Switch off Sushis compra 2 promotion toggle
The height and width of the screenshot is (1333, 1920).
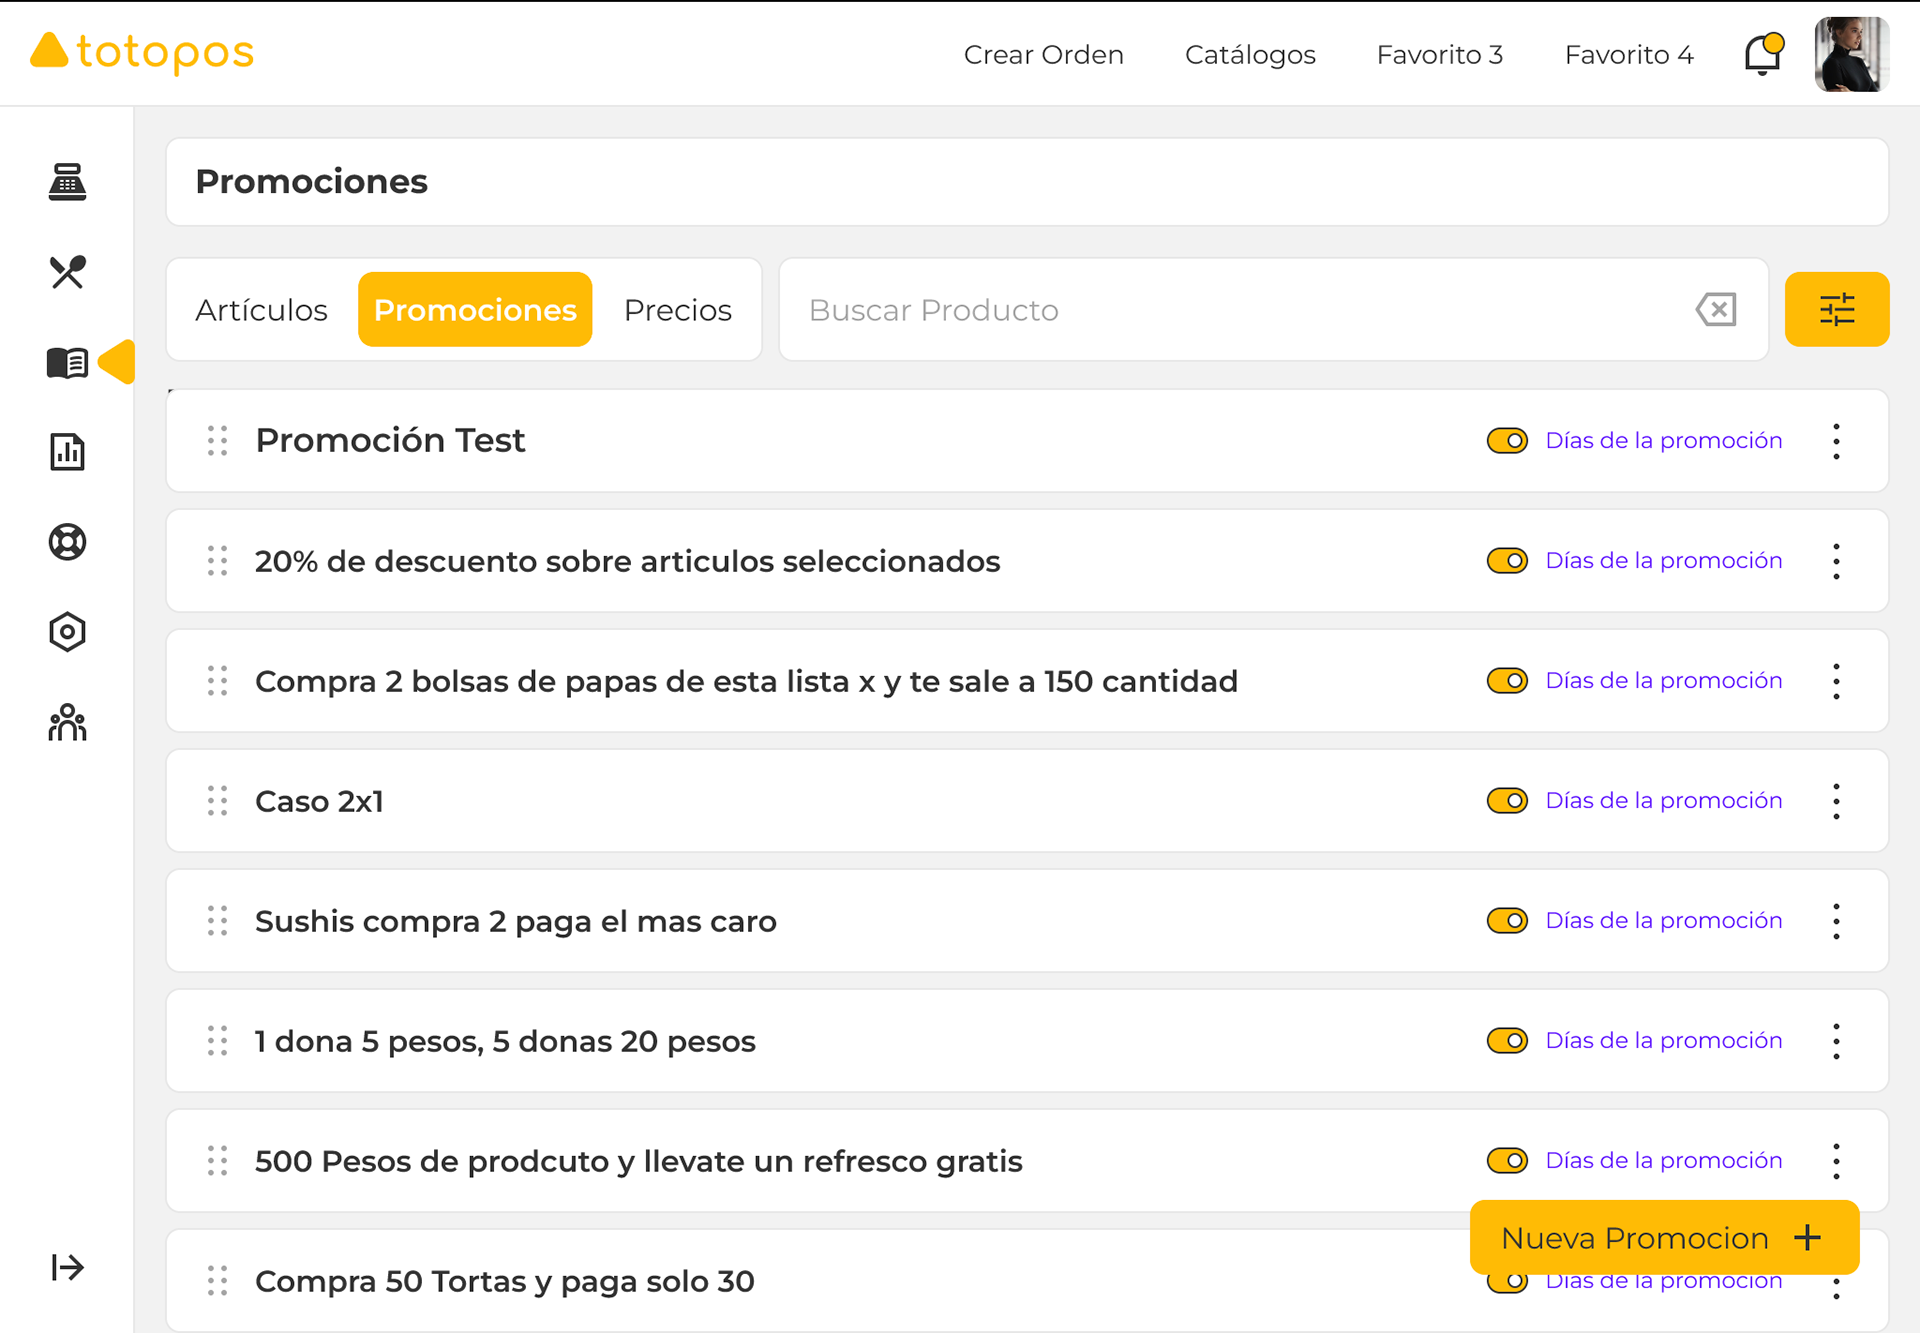tap(1506, 921)
